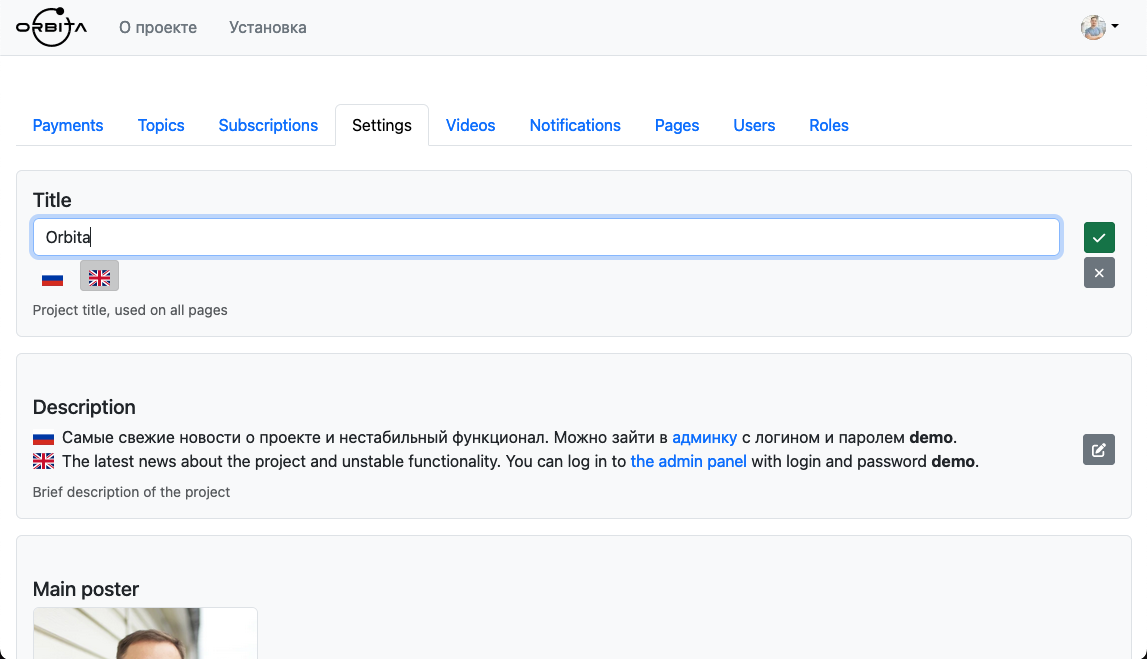Click 'Project title, used on all pages' text

click(x=130, y=310)
